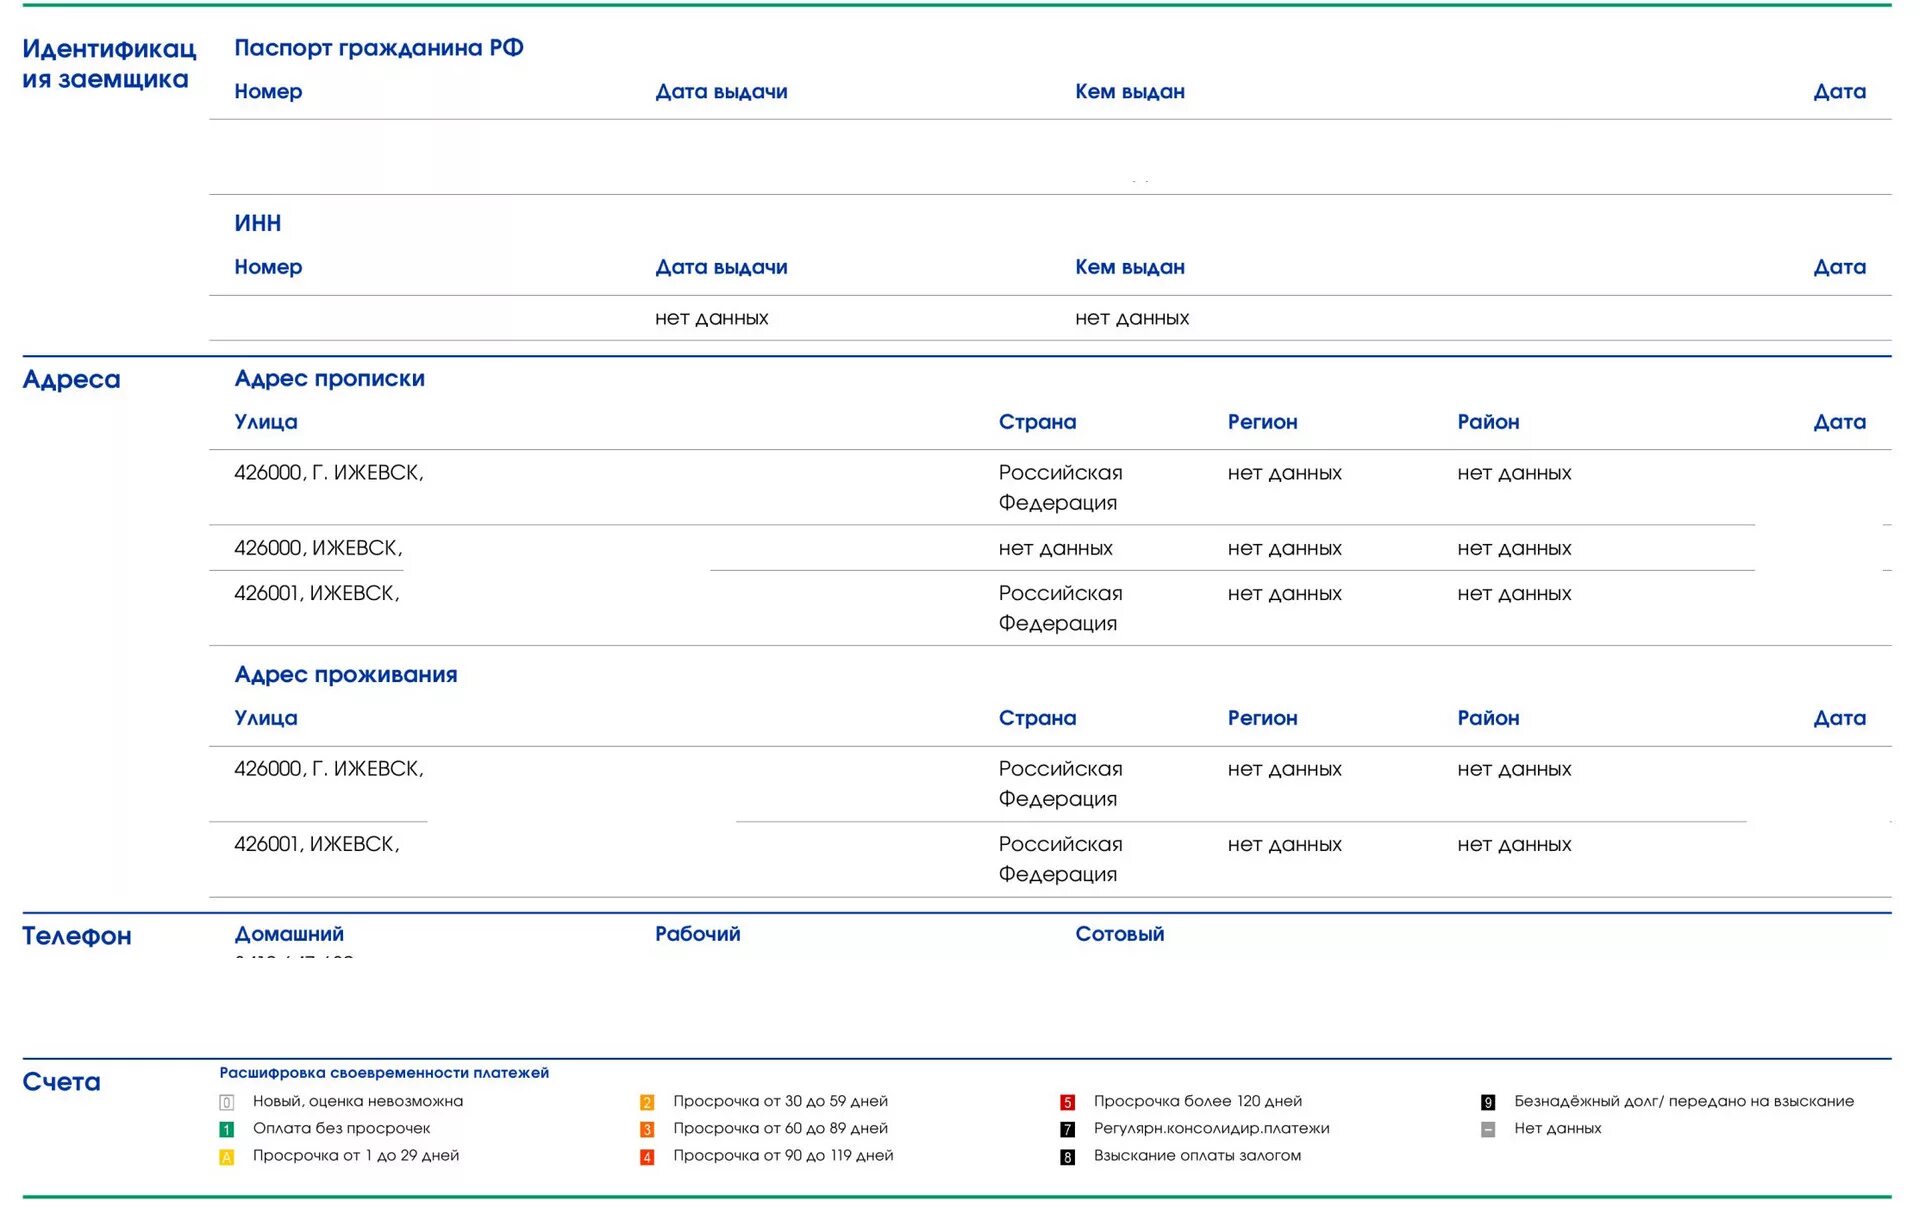Click the gray dash 'Нет данных' legend square
The image size is (1919, 1208).
point(1488,1129)
